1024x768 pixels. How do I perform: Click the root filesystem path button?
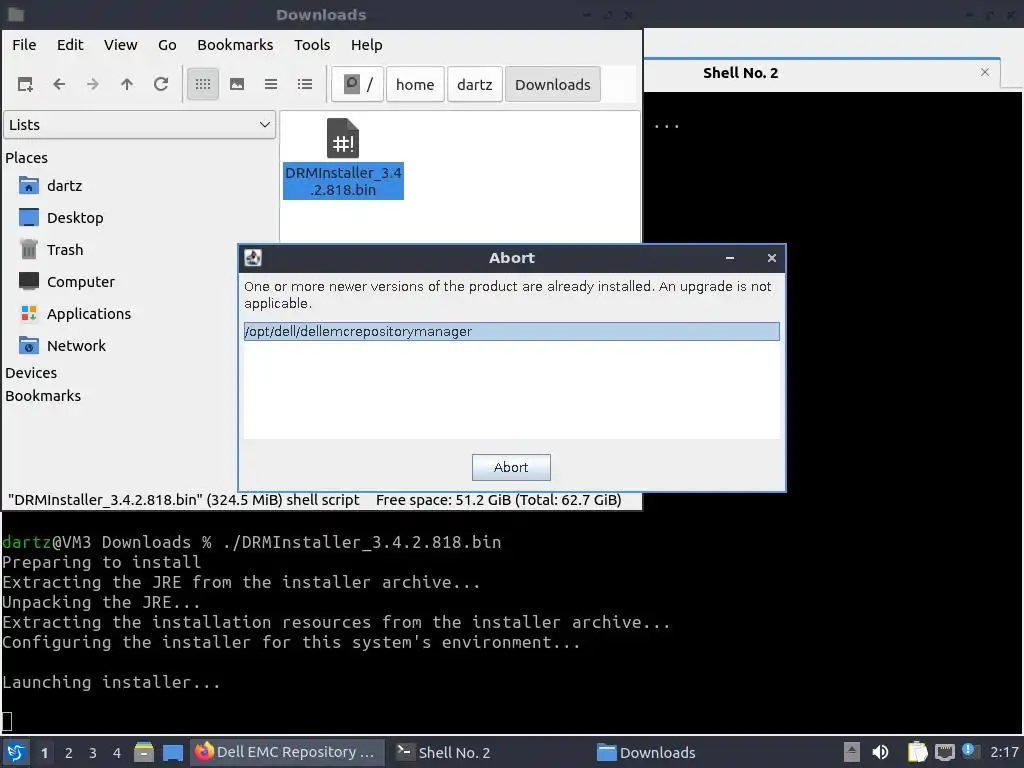tap(357, 84)
